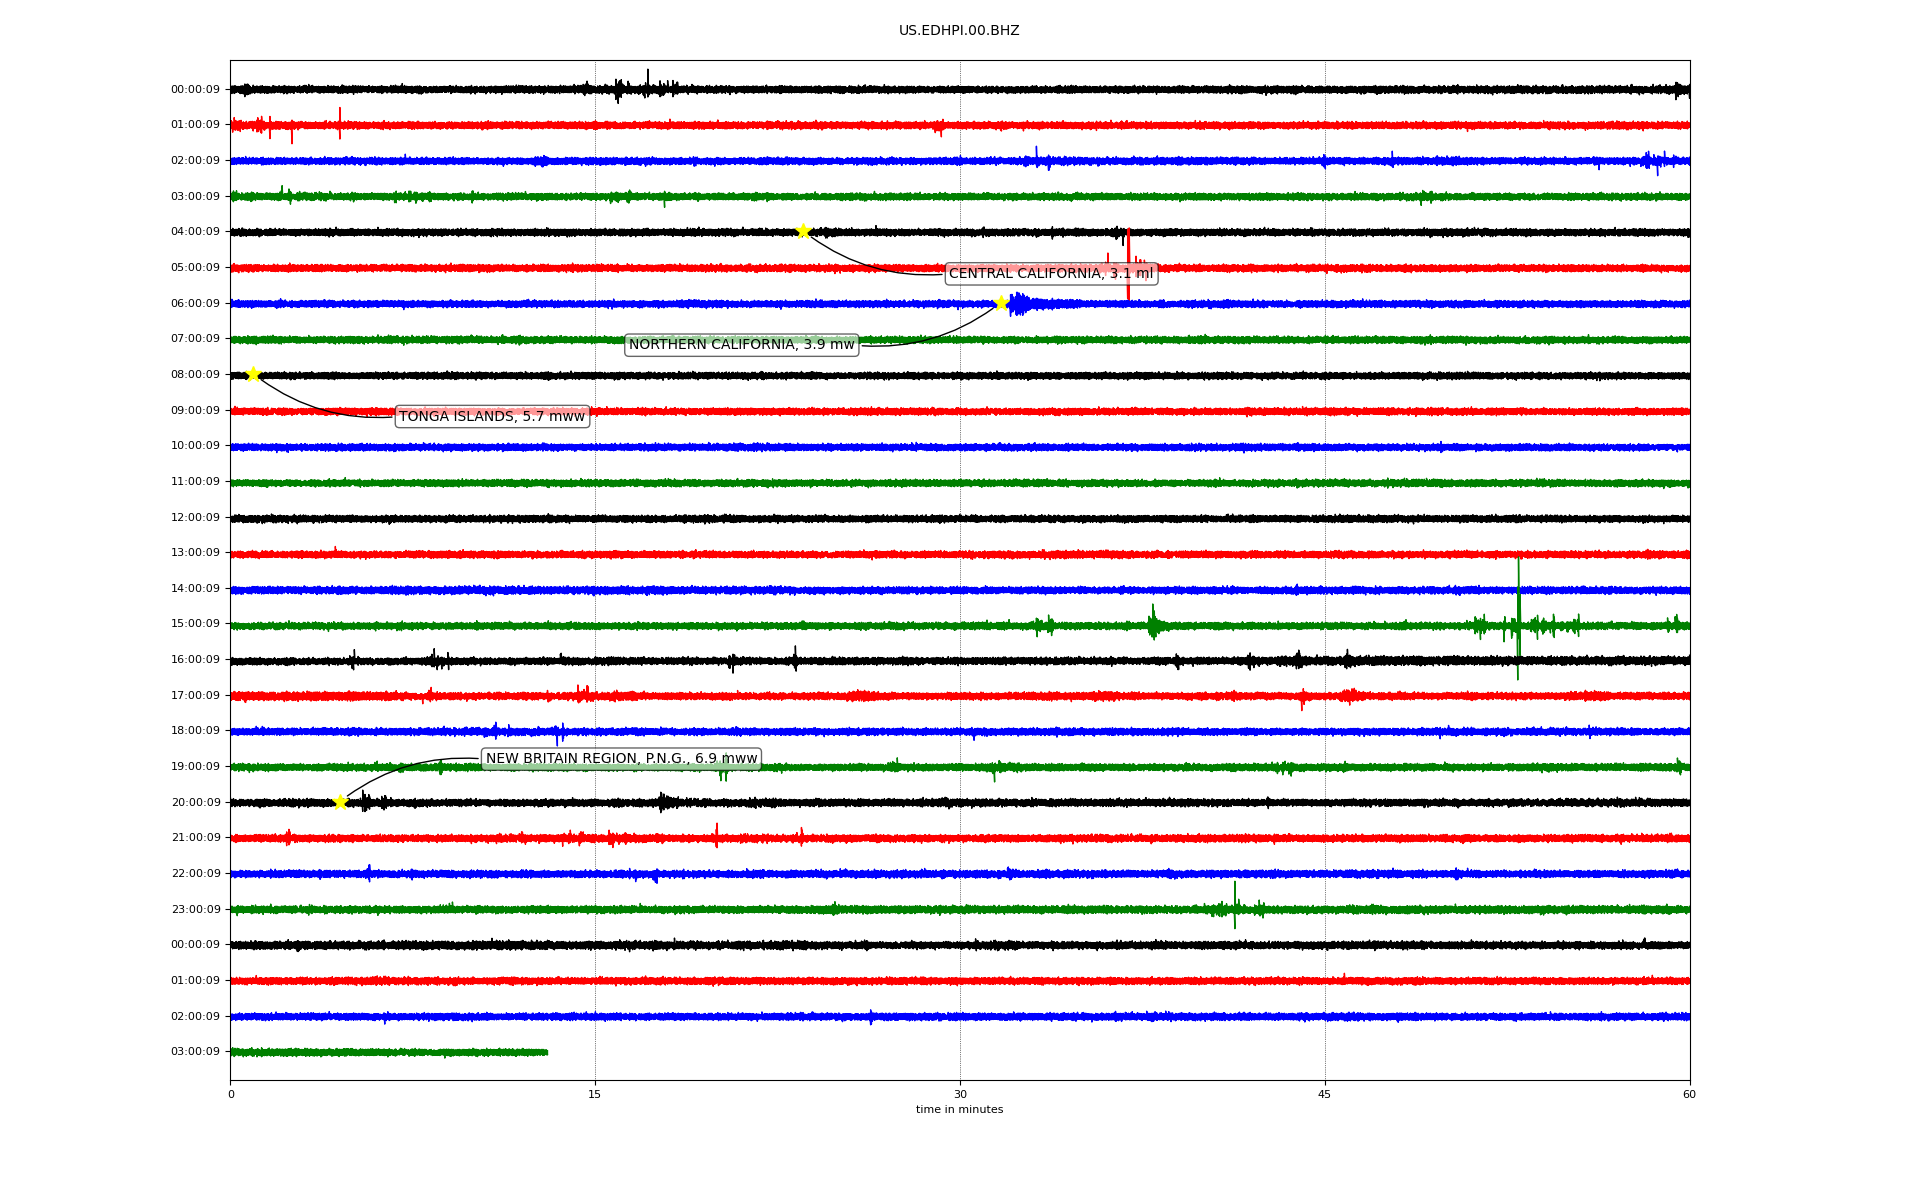The image size is (1920, 1200).
Task: Click the 45 tick on the x-axis
Action: [x=1324, y=1094]
